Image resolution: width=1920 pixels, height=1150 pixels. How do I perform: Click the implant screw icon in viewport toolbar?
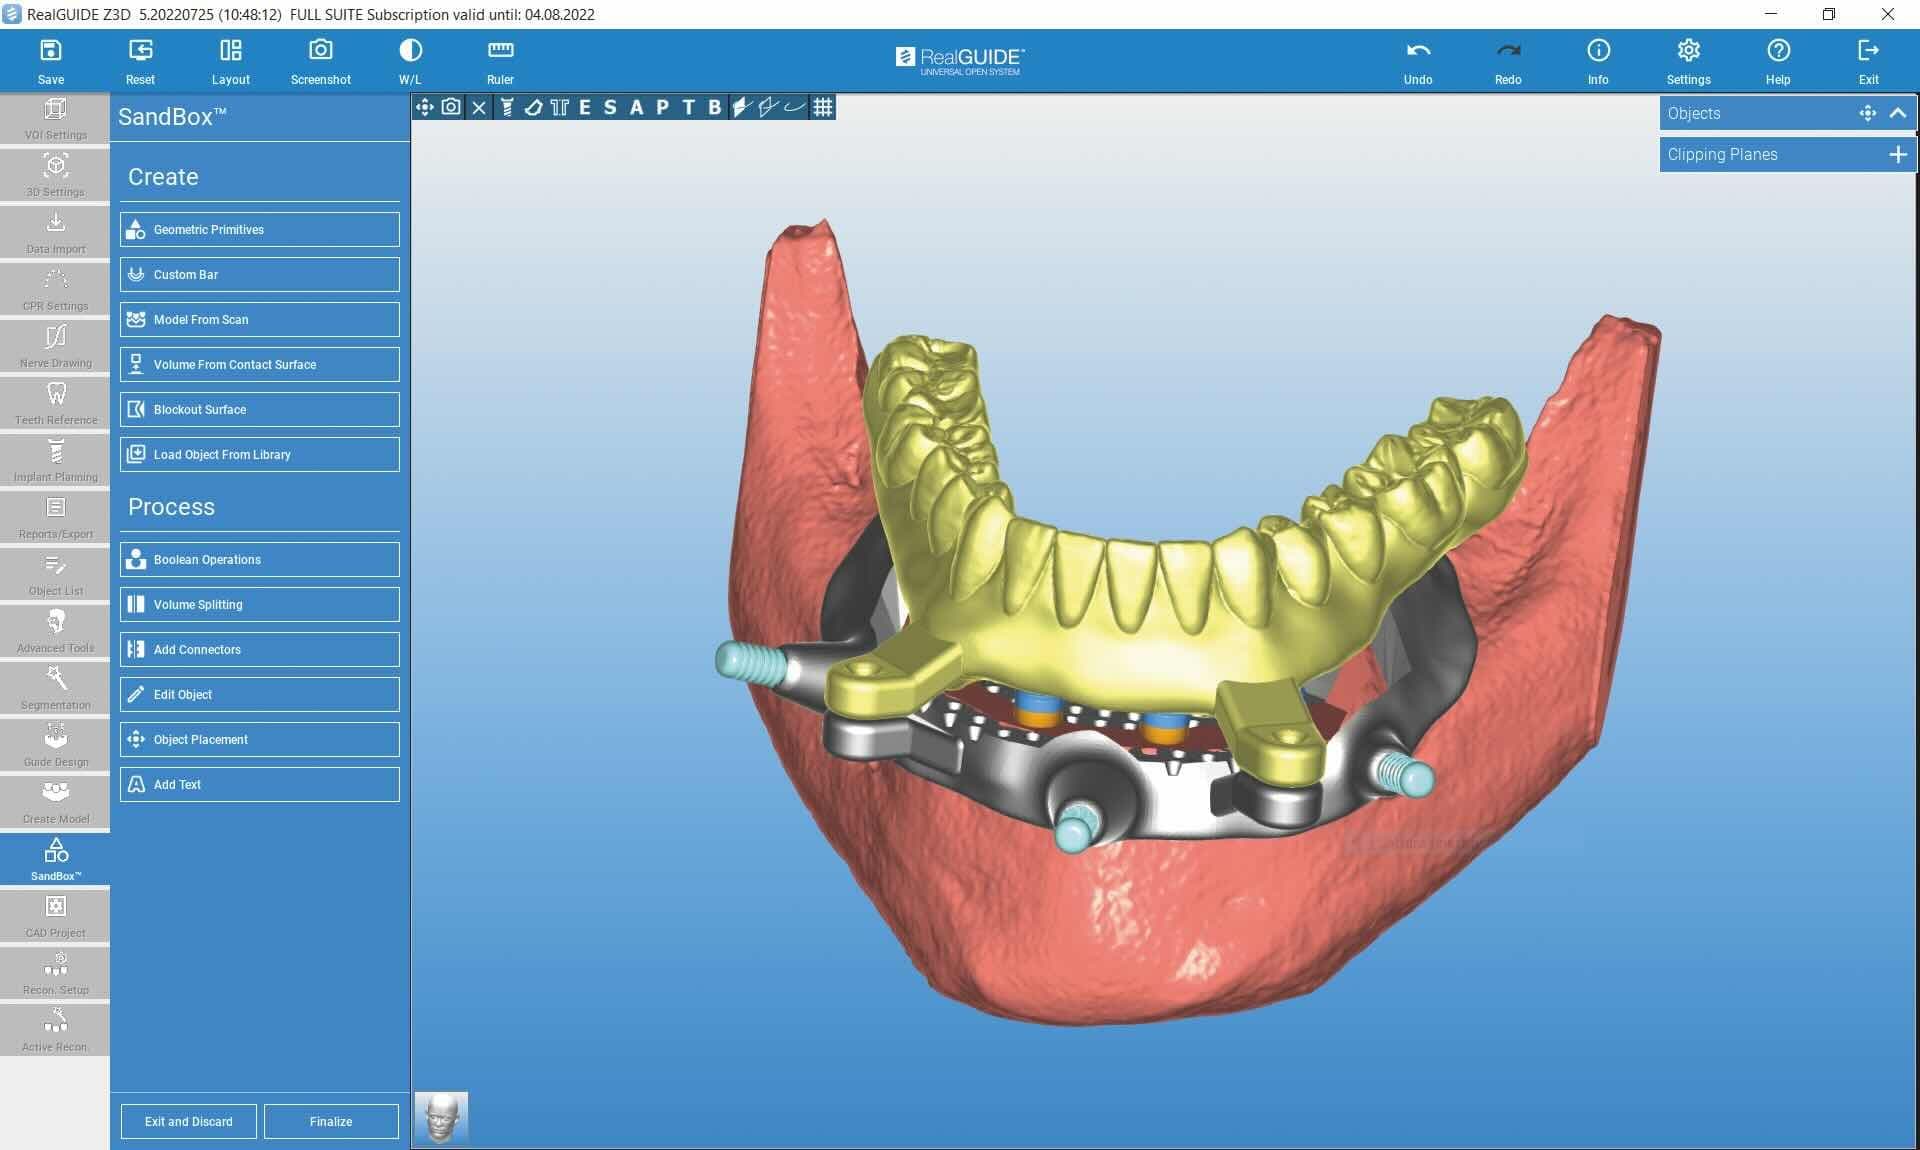pyautogui.click(x=507, y=108)
